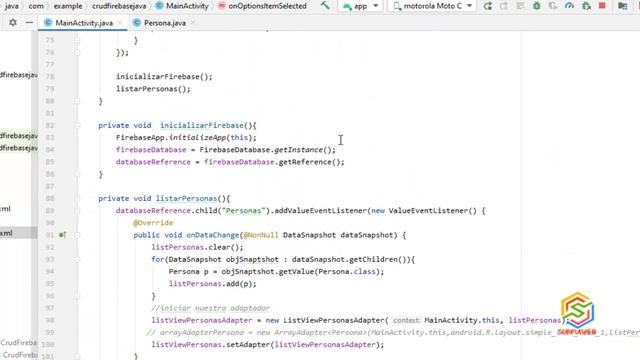Click the "Personas" string on line 89
The height and width of the screenshot is (360, 640).
[x=243, y=211]
